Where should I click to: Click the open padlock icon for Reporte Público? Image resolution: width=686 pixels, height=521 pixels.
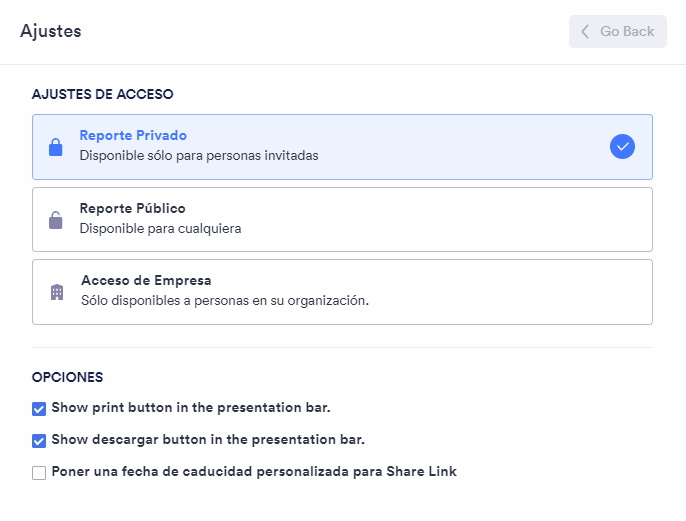tap(56, 220)
